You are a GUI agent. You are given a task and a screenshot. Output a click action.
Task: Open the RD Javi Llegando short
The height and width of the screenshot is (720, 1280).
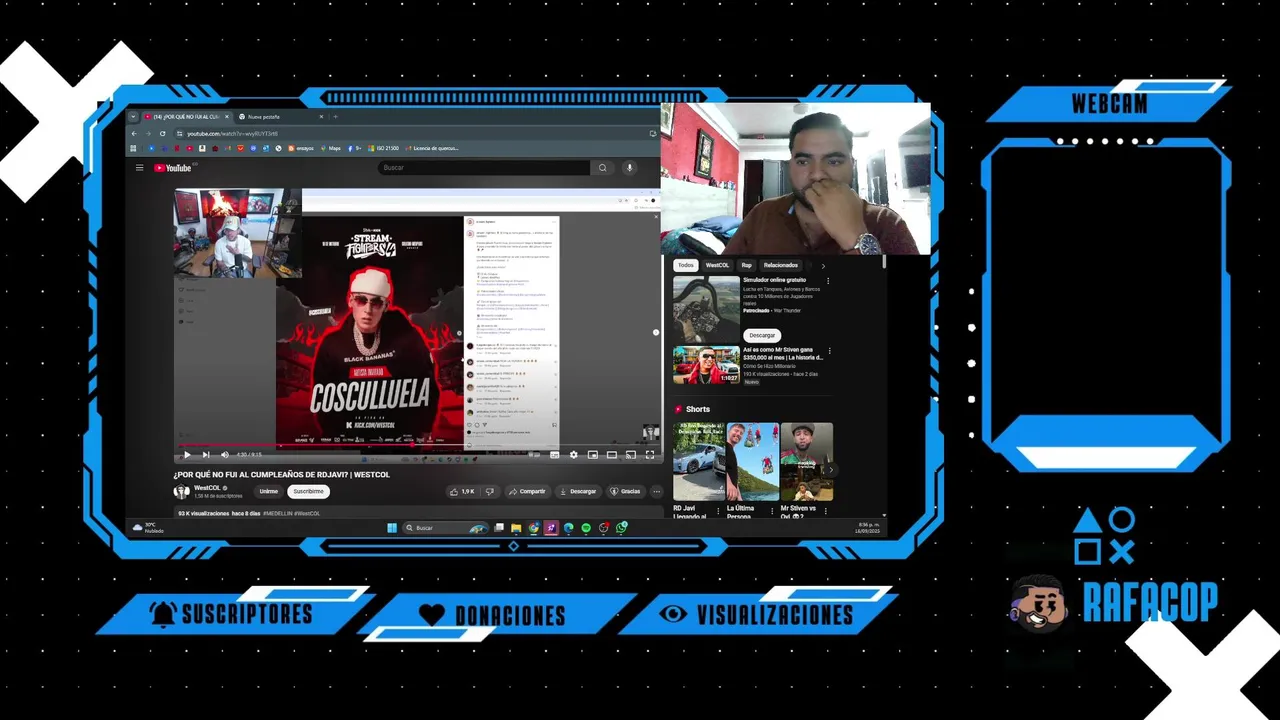click(698, 461)
